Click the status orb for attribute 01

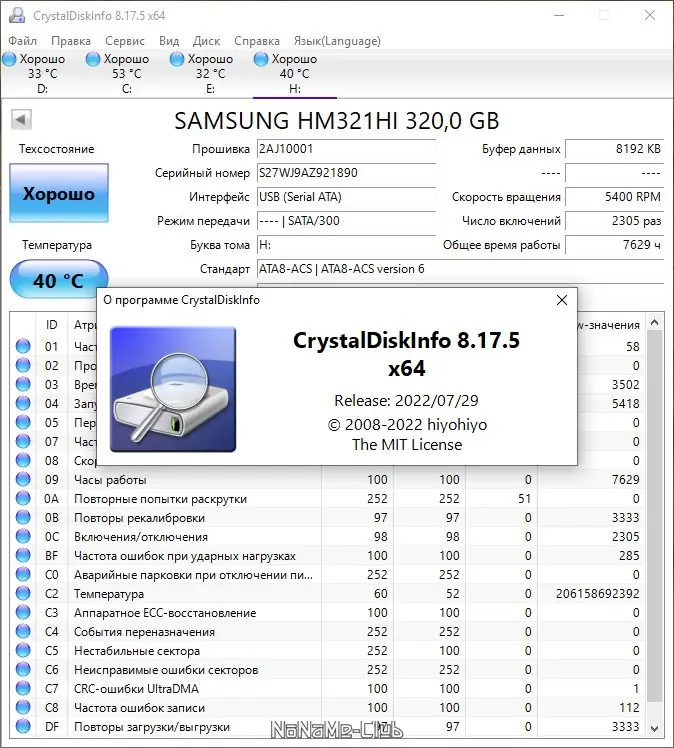click(23, 346)
